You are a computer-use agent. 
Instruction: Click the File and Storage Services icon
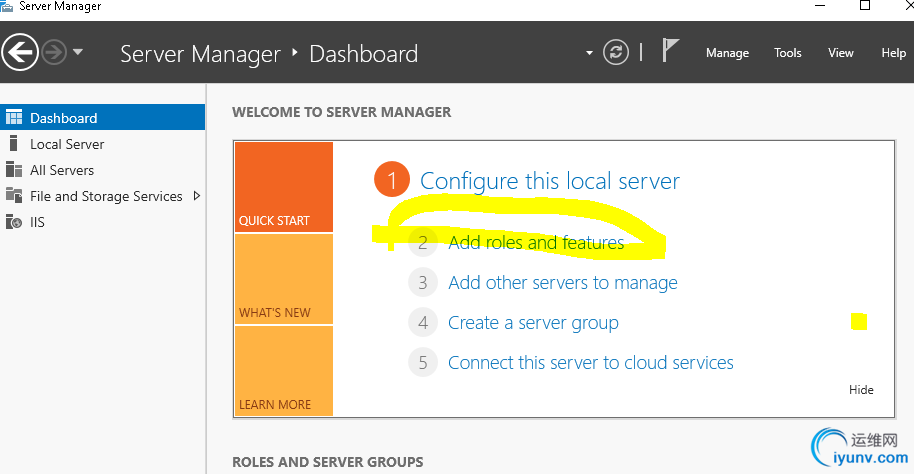click(14, 195)
